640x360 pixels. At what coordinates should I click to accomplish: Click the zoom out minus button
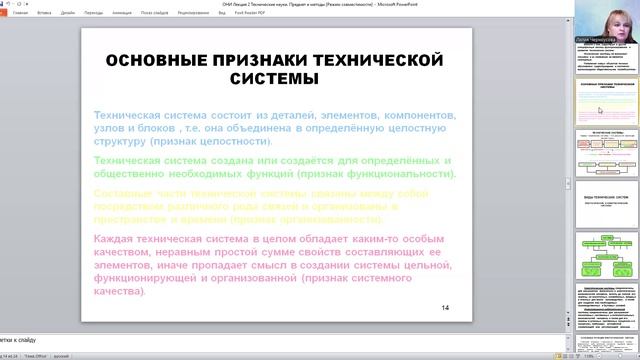(599, 356)
